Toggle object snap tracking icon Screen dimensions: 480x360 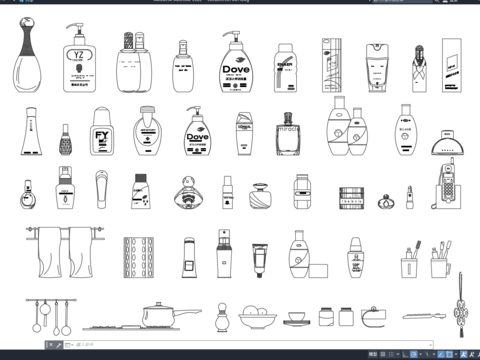pyautogui.click(x=441, y=354)
